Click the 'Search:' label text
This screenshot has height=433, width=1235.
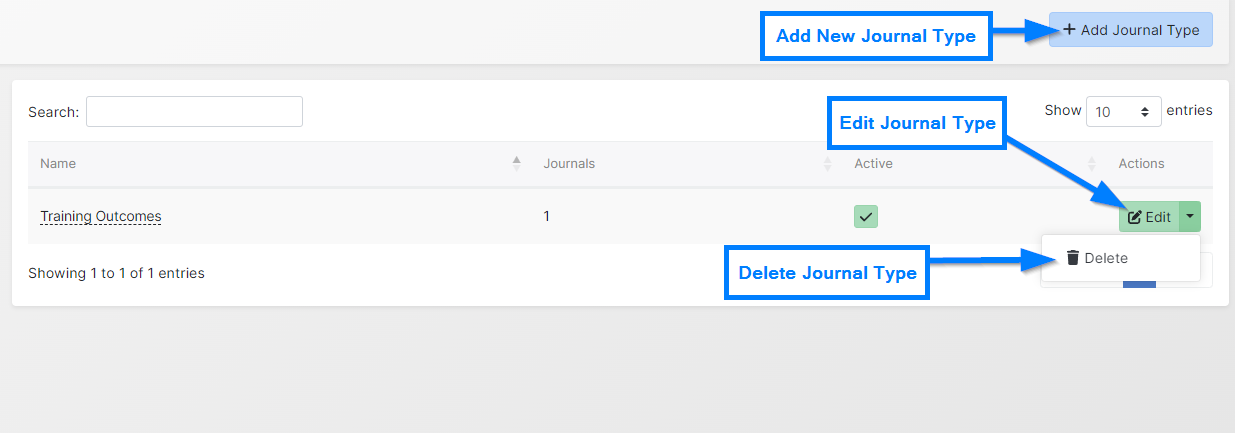[53, 112]
